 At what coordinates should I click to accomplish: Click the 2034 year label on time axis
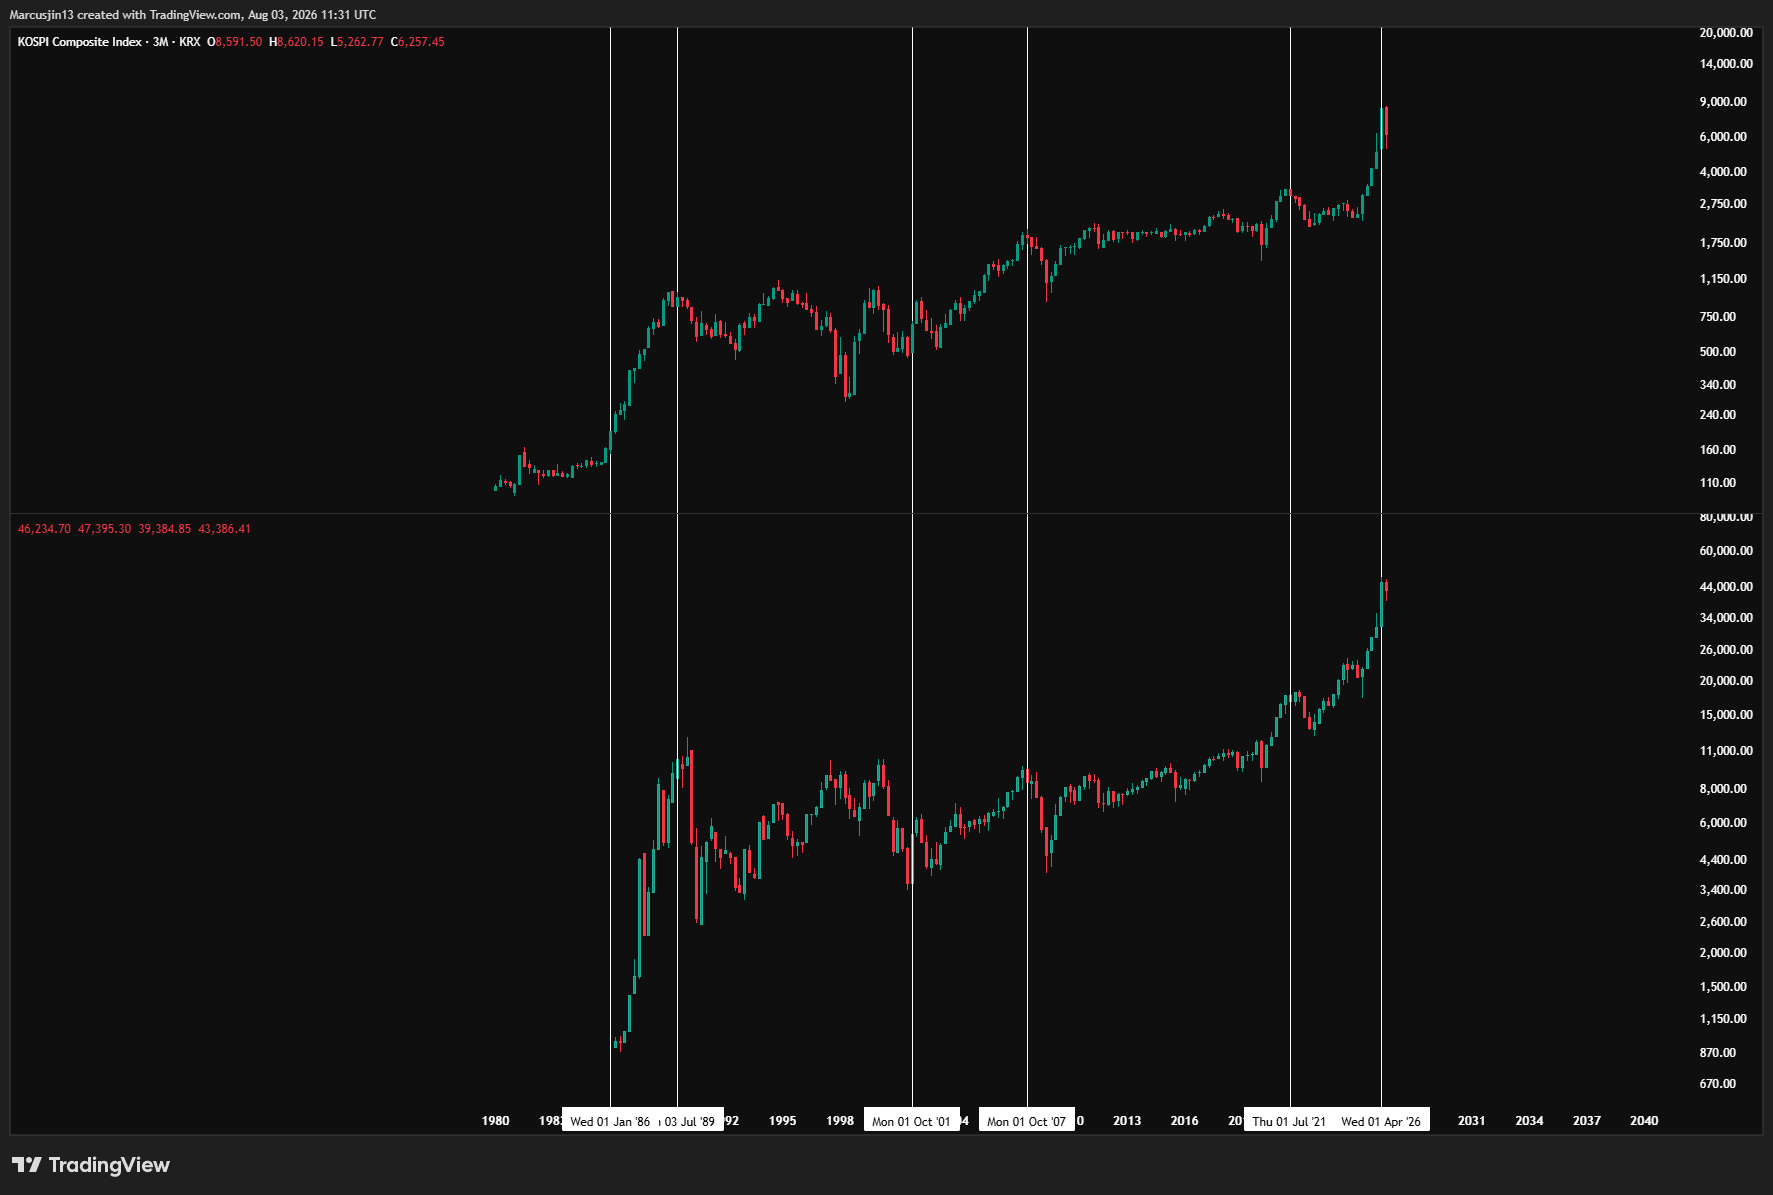click(1530, 1121)
